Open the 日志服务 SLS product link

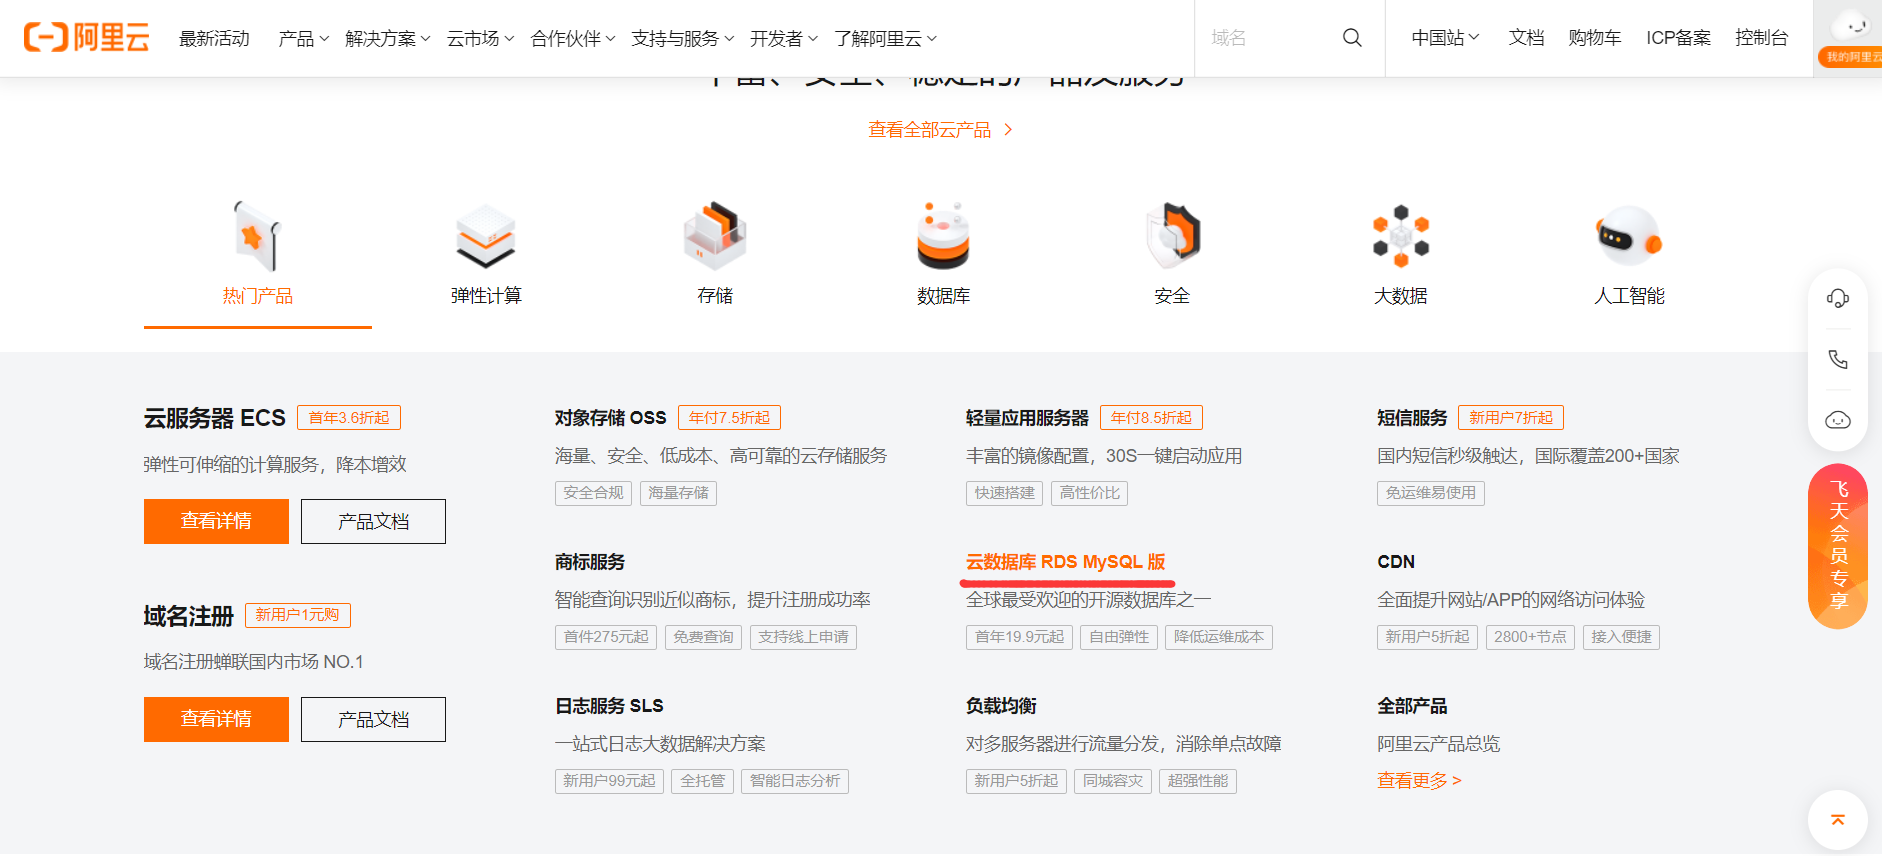point(609,706)
